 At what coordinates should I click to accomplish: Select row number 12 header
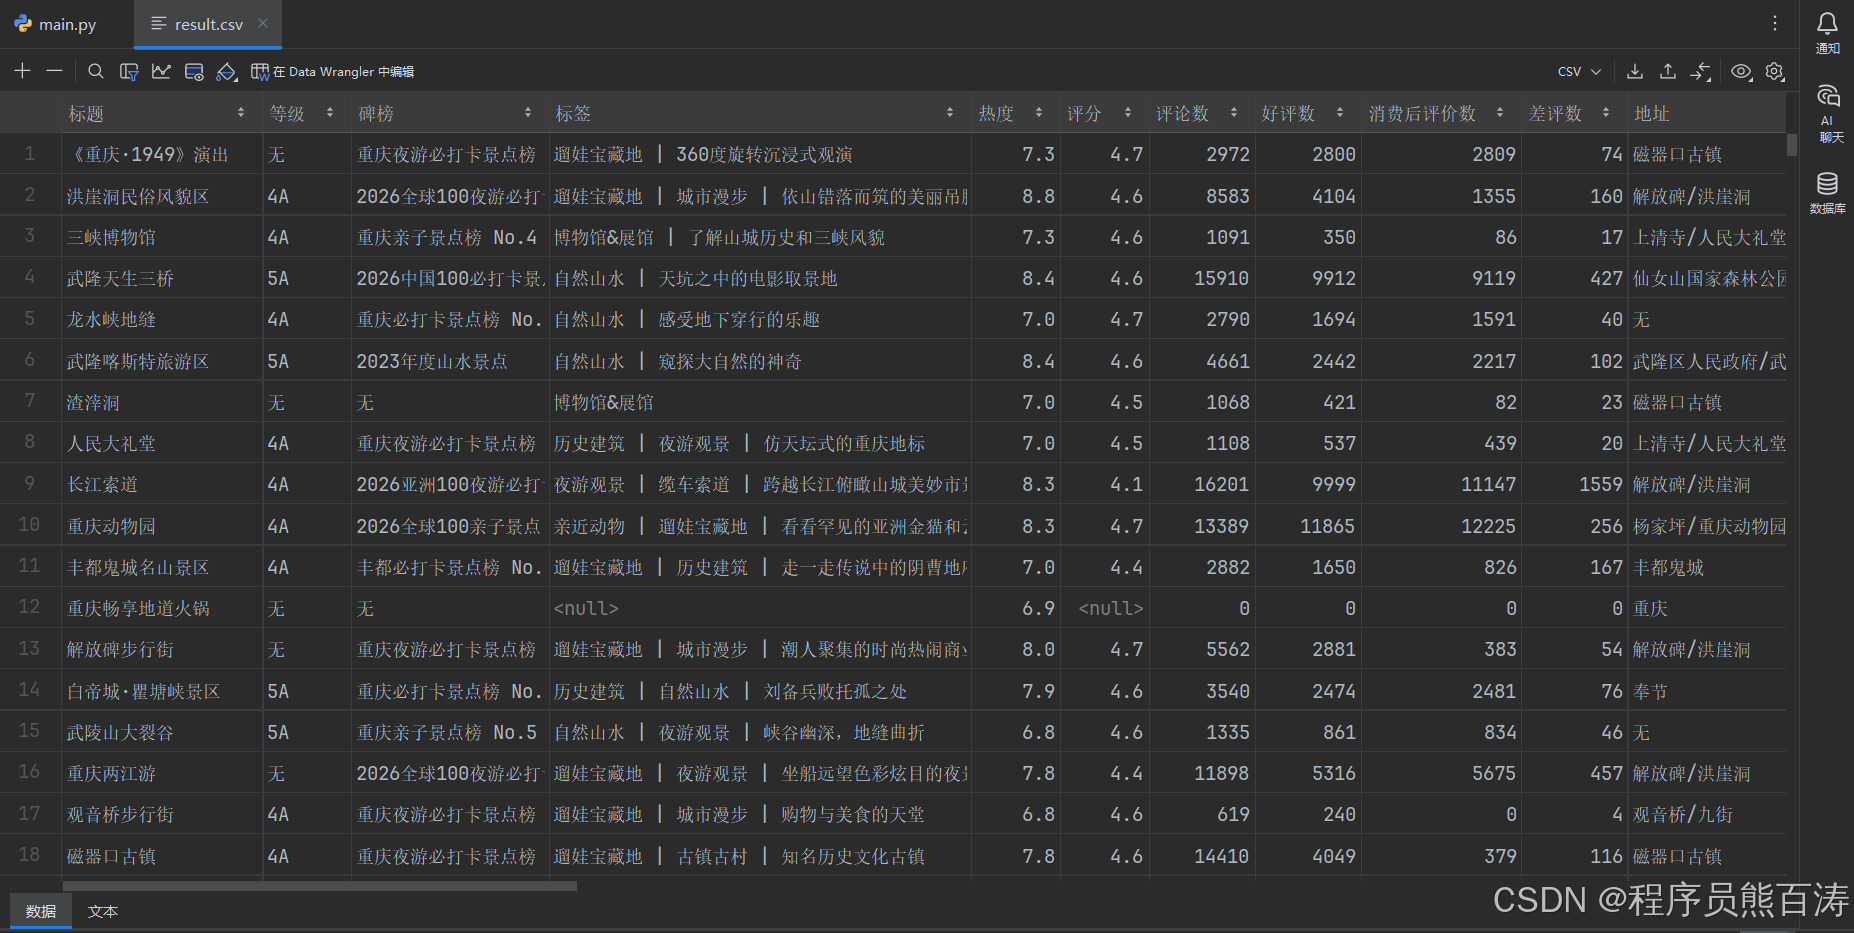[x=30, y=607]
